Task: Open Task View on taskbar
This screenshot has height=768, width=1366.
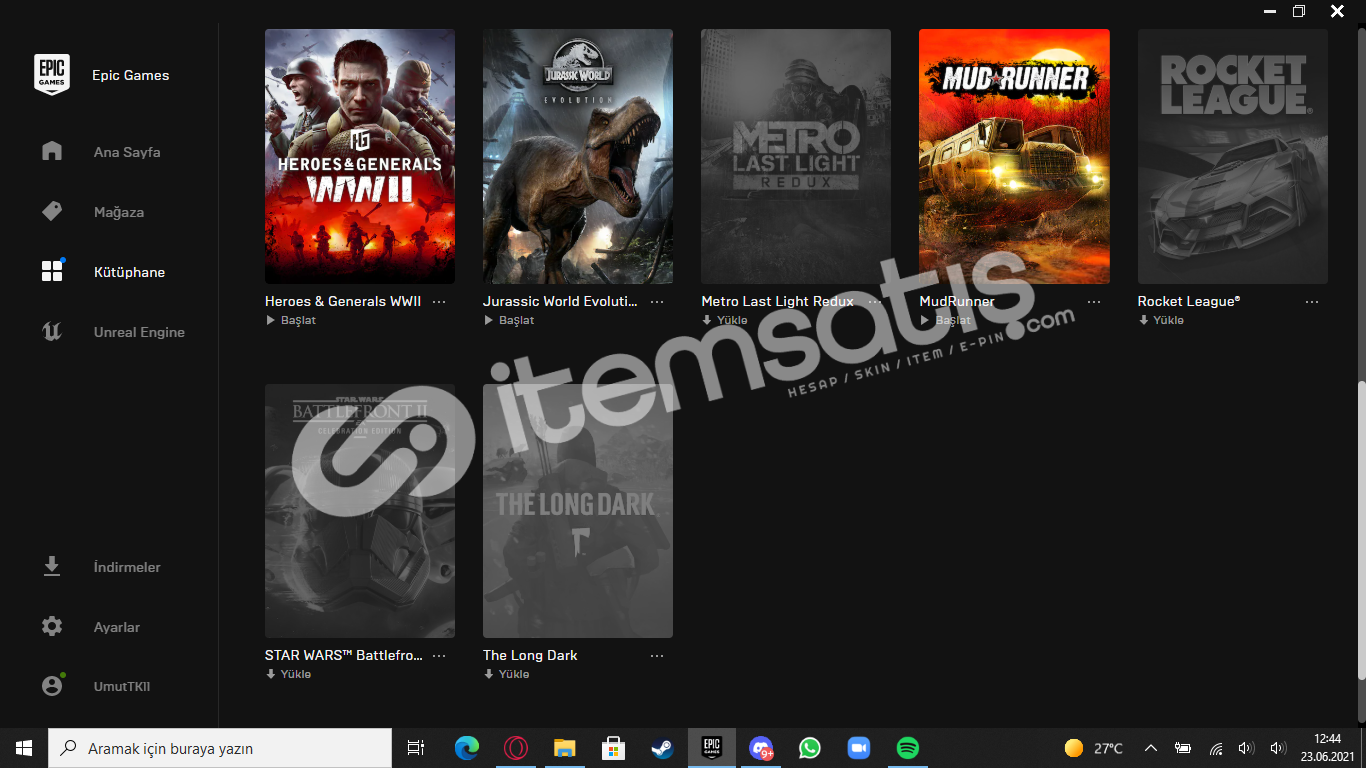Action: pyautogui.click(x=416, y=748)
